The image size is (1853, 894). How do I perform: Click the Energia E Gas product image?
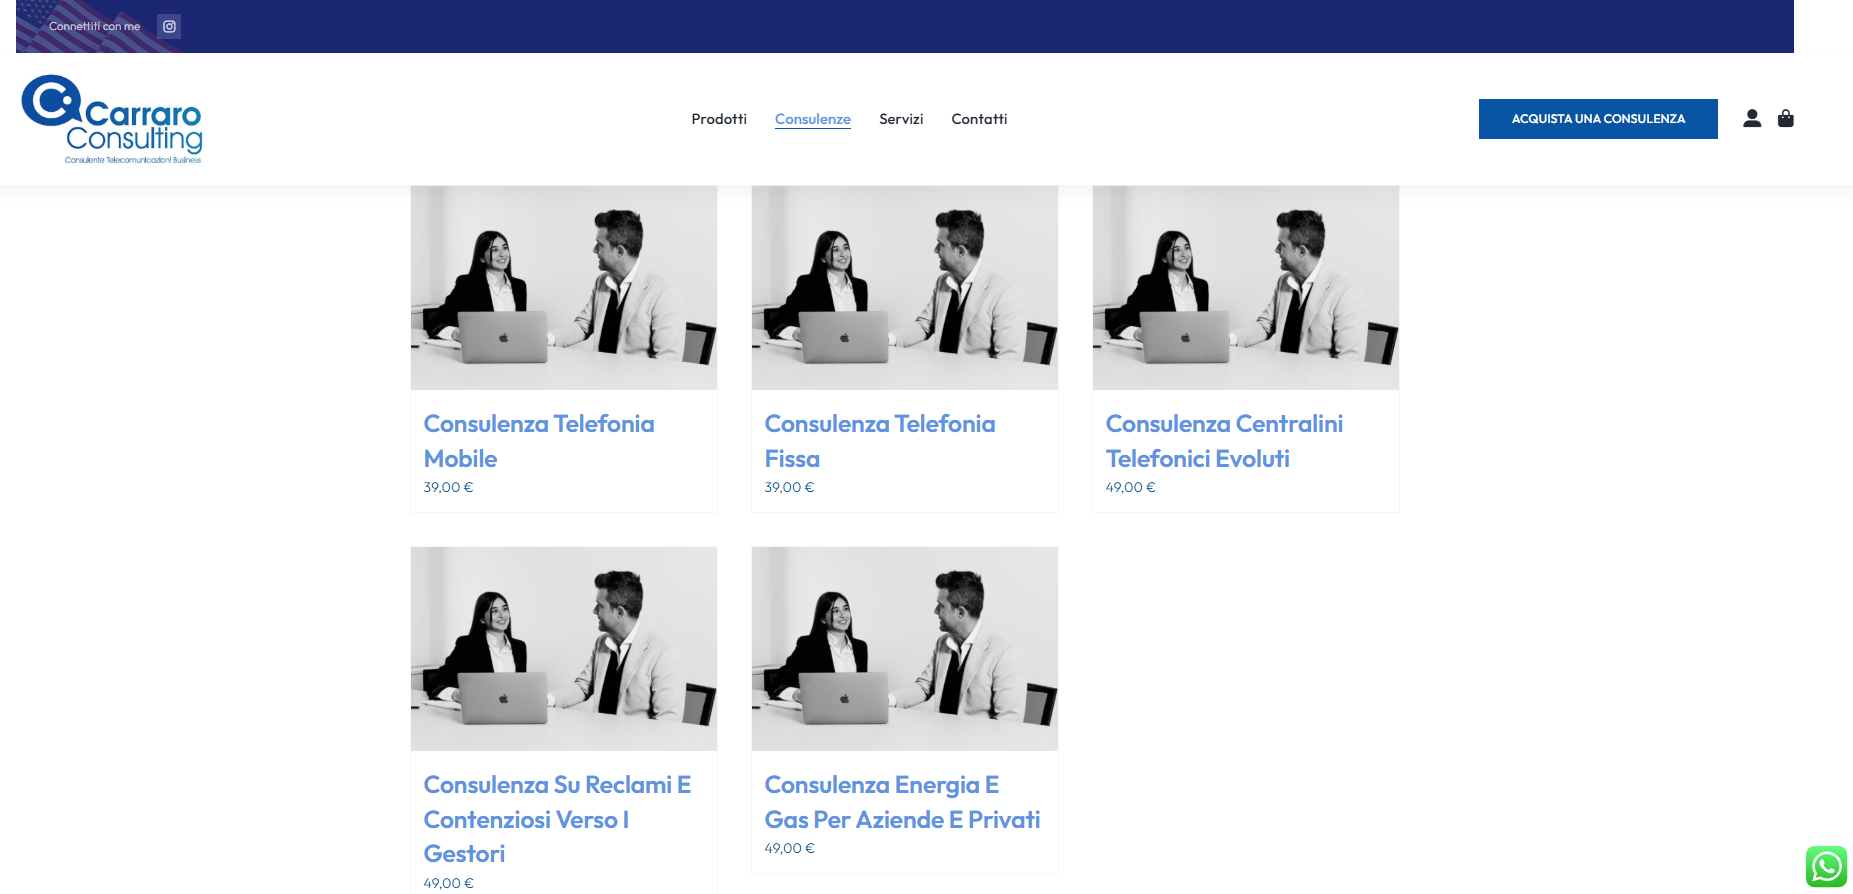point(905,649)
